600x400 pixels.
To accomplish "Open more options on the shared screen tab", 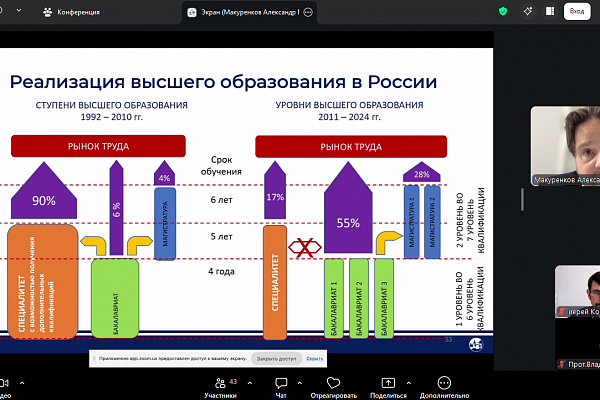I will (x=308, y=12).
